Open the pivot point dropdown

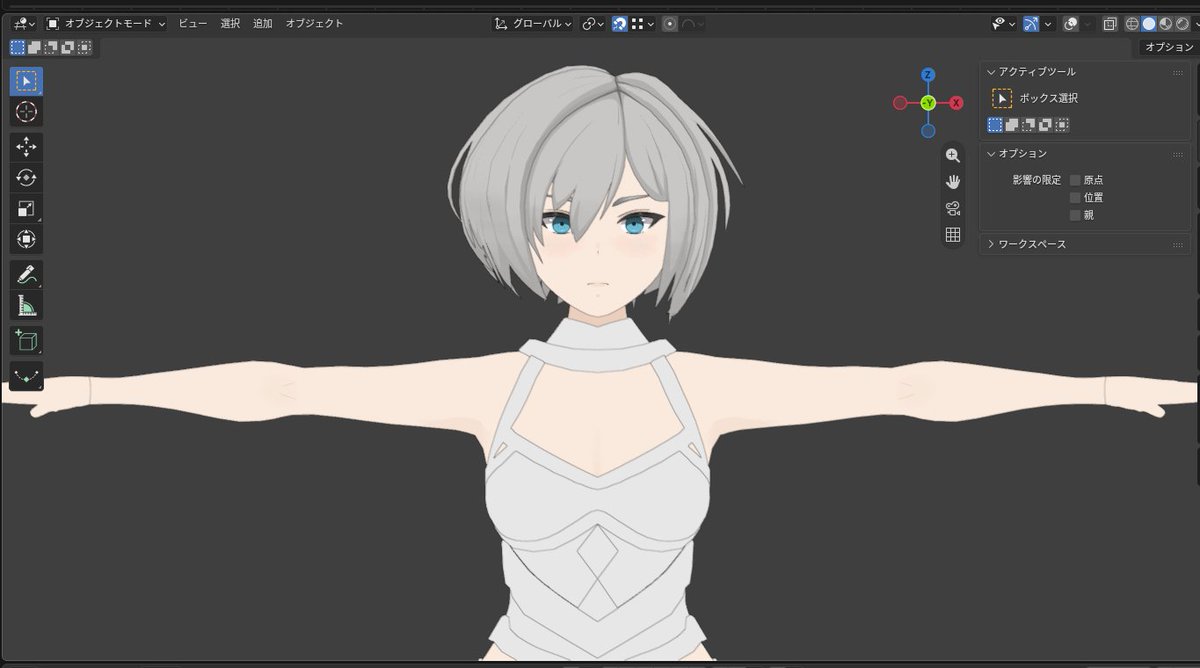593,23
